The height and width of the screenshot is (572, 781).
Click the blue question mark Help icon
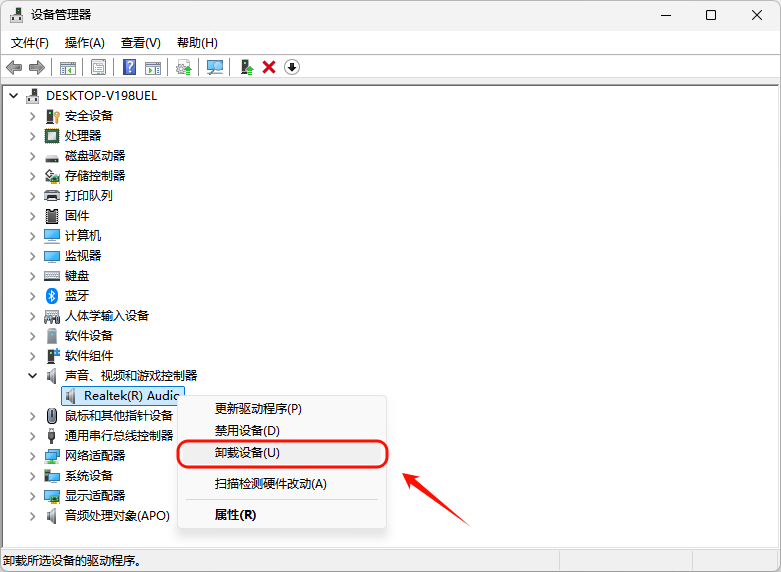pos(130,67)
